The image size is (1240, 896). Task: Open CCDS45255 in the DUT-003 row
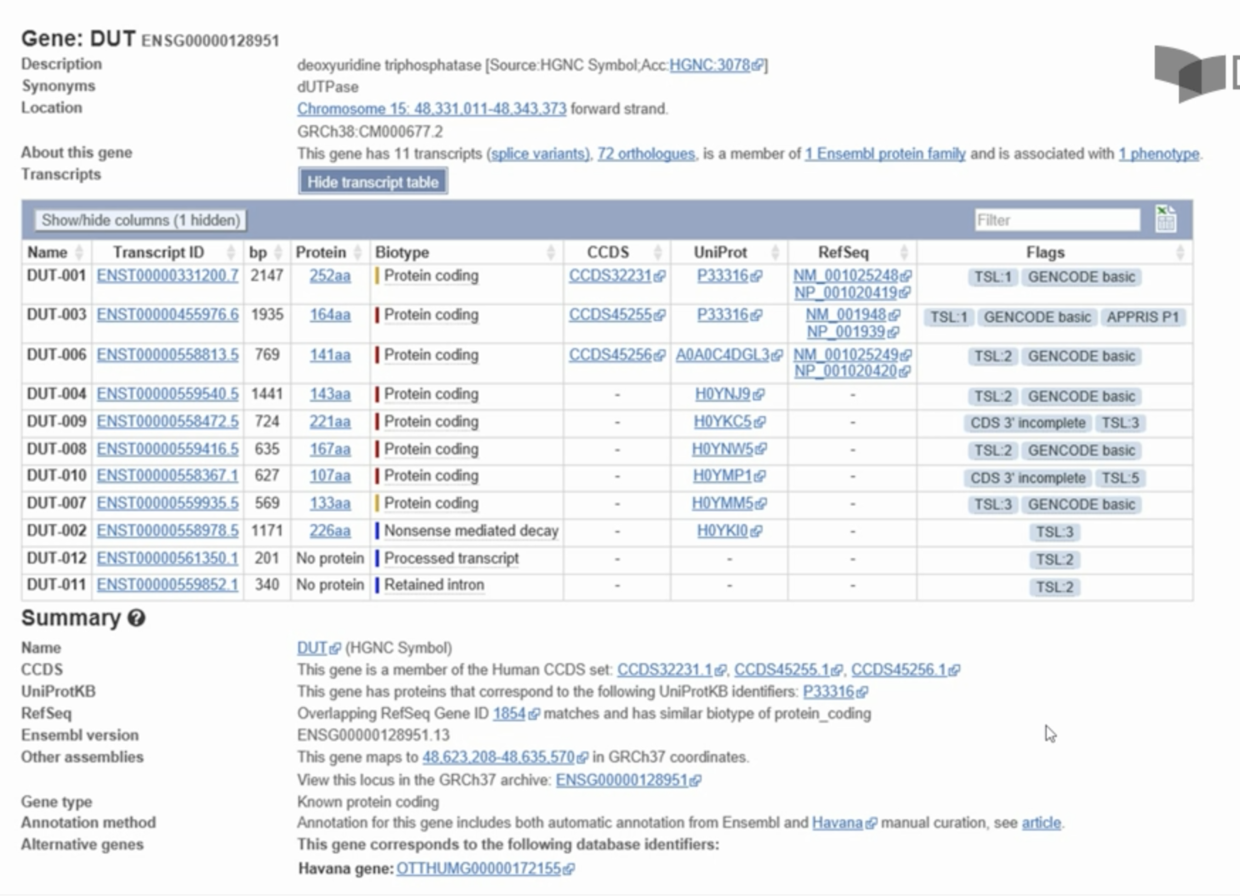[610, 315]
